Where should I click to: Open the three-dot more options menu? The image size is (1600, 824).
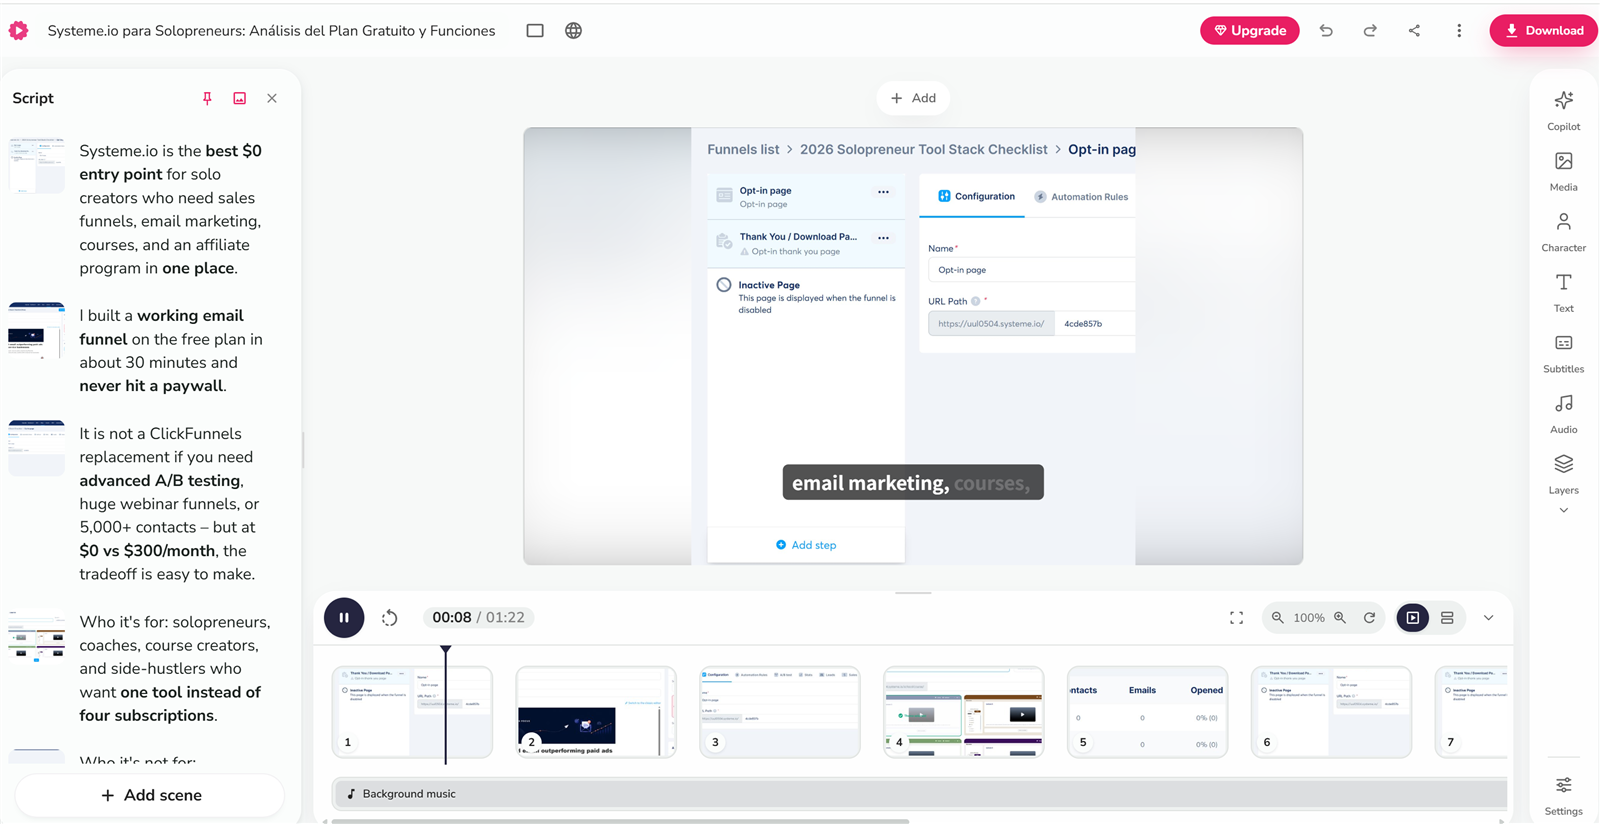pos(1459,31)
